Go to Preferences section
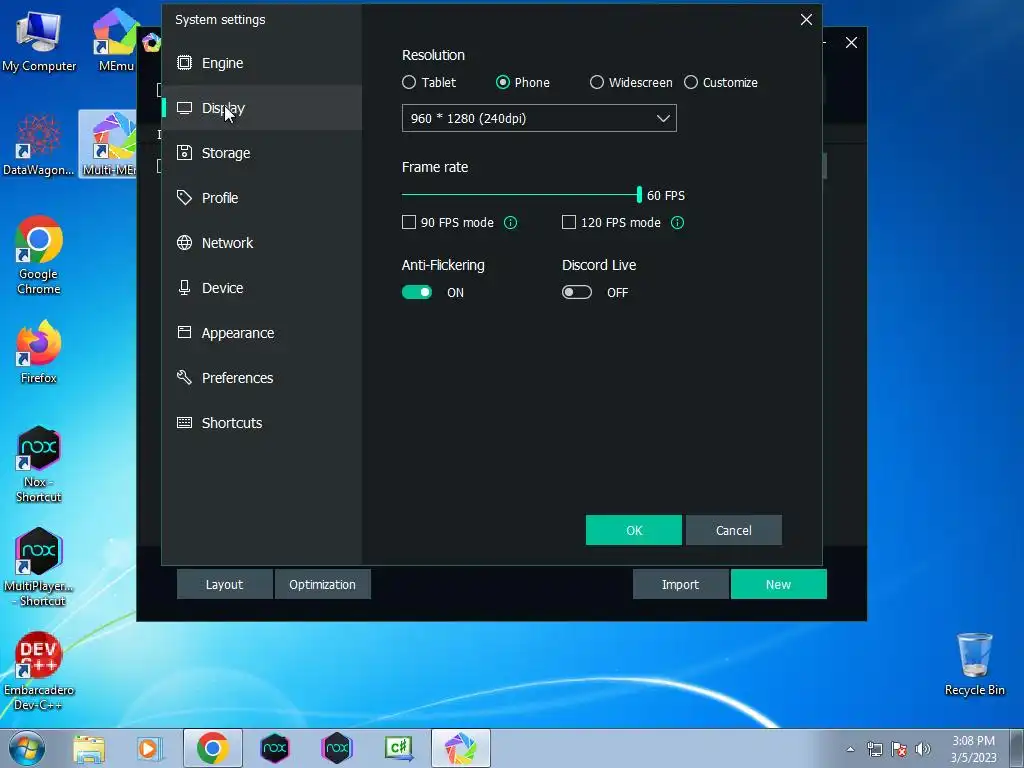 [x=262, y=378]
